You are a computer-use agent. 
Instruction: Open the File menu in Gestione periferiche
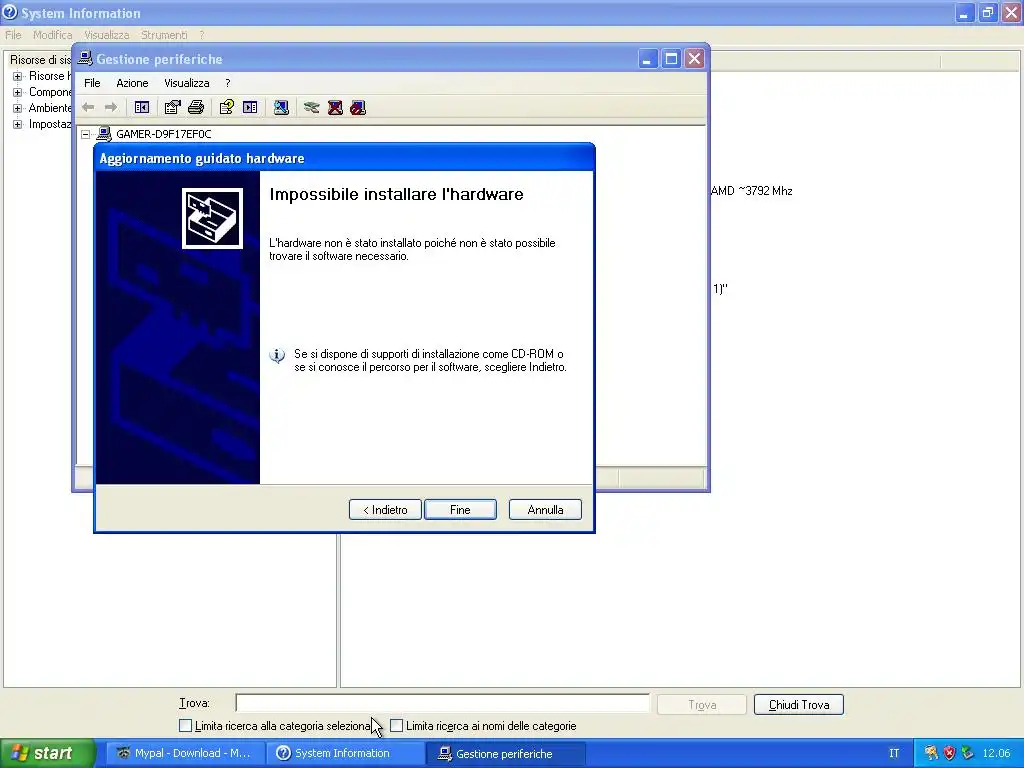coord(92,83)
